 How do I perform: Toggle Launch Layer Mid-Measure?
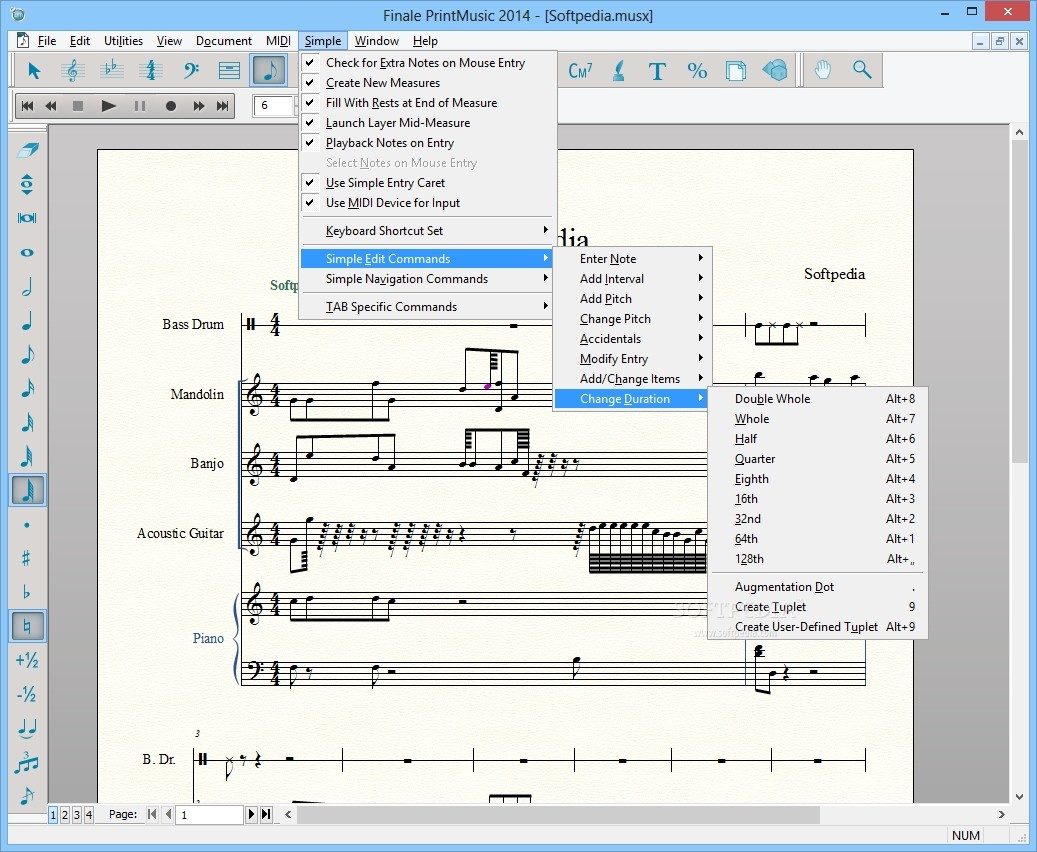click(427, 123)
